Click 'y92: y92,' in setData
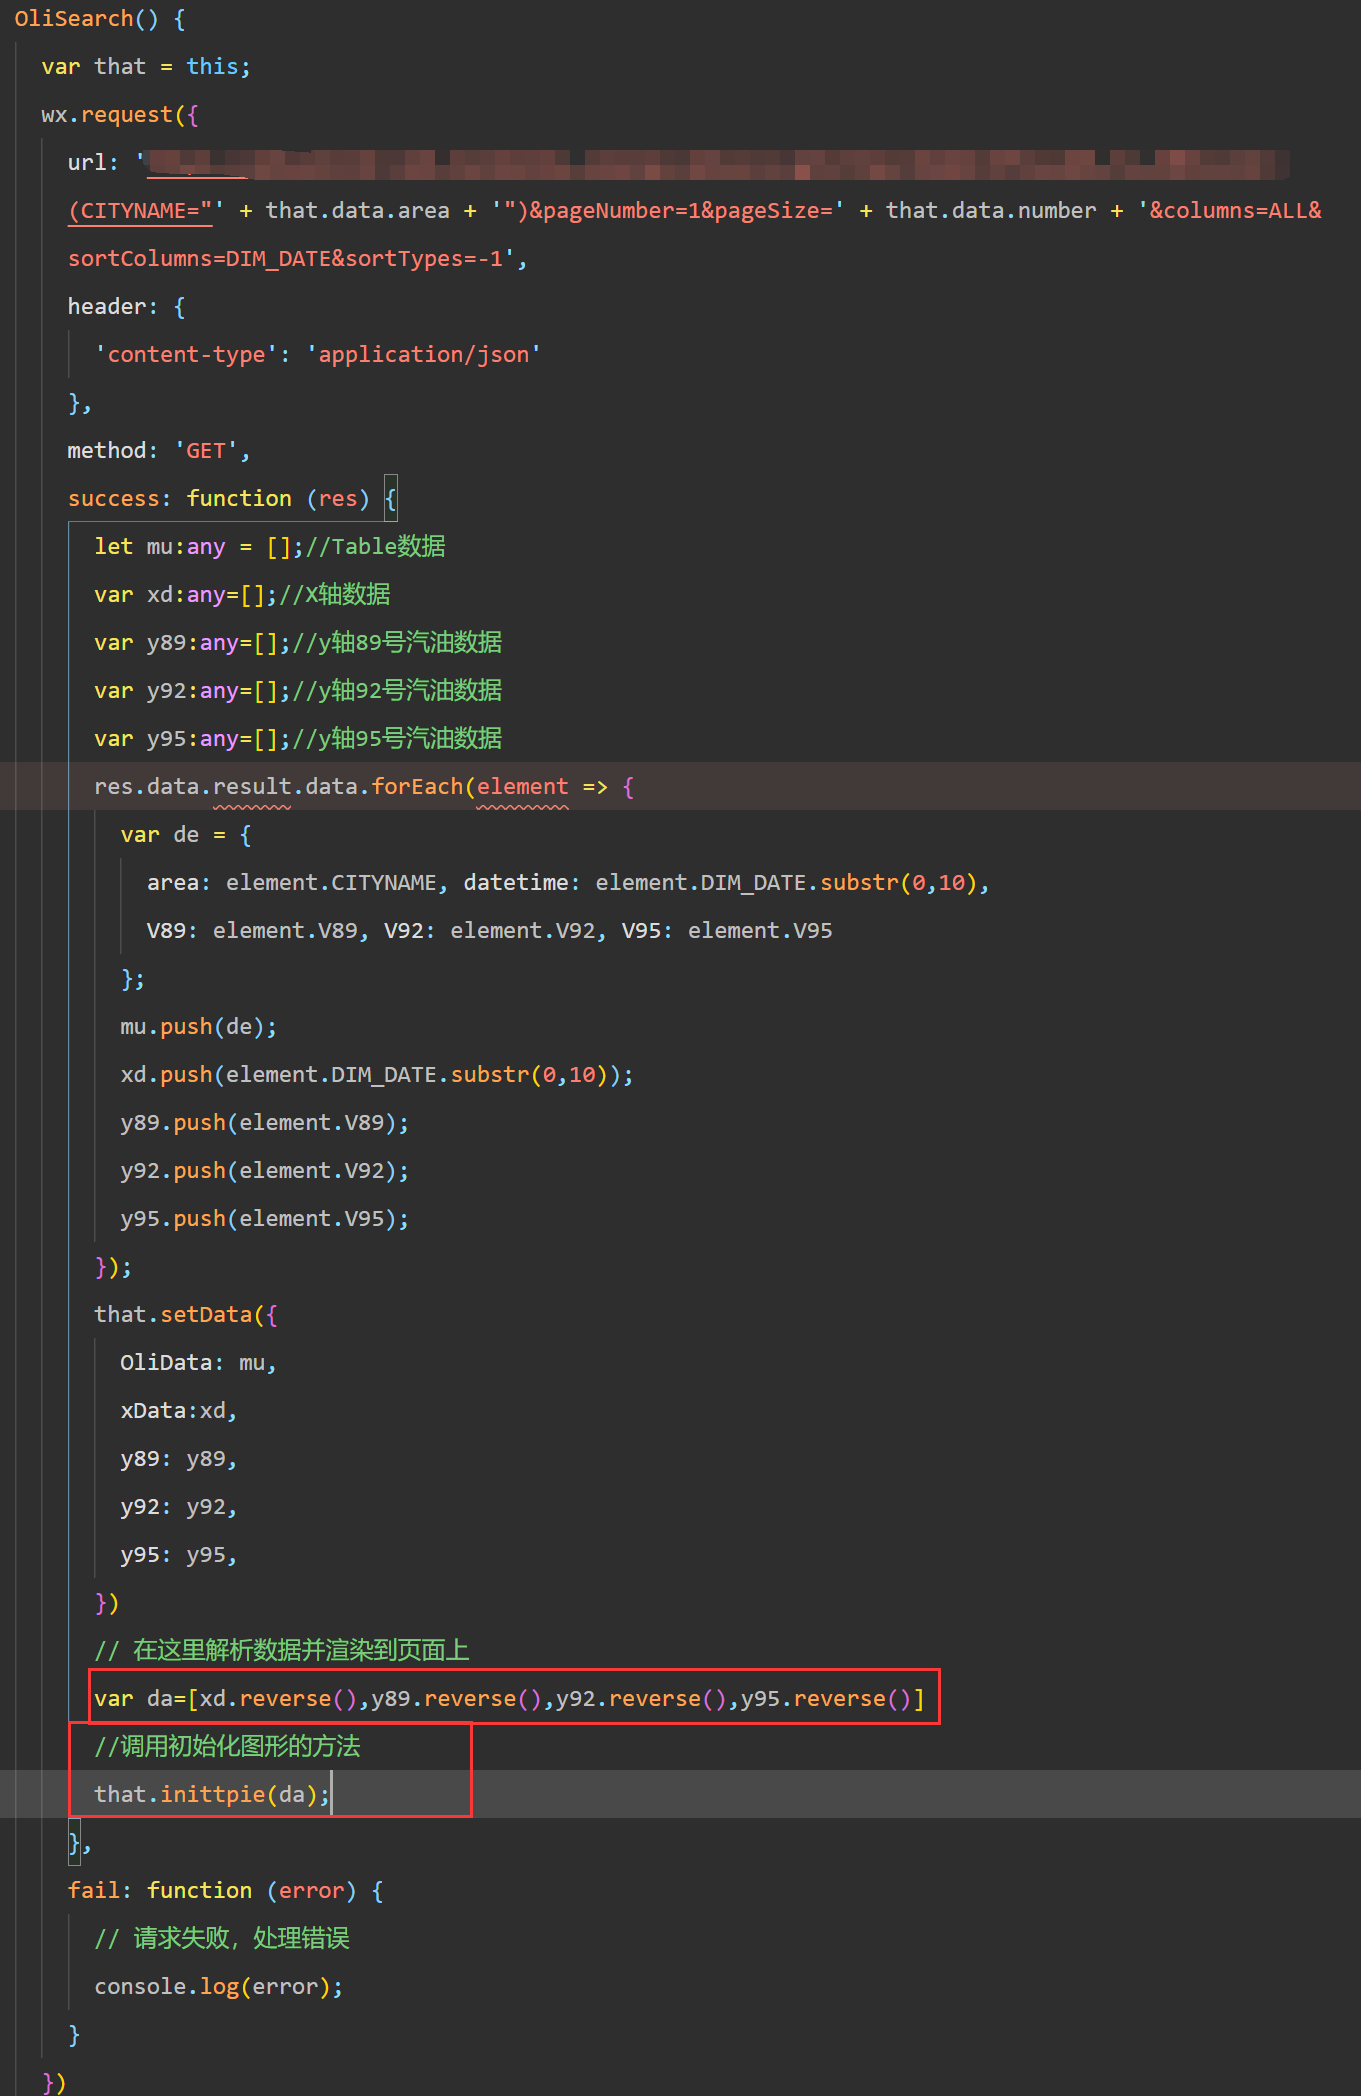 click(179, 1507)
